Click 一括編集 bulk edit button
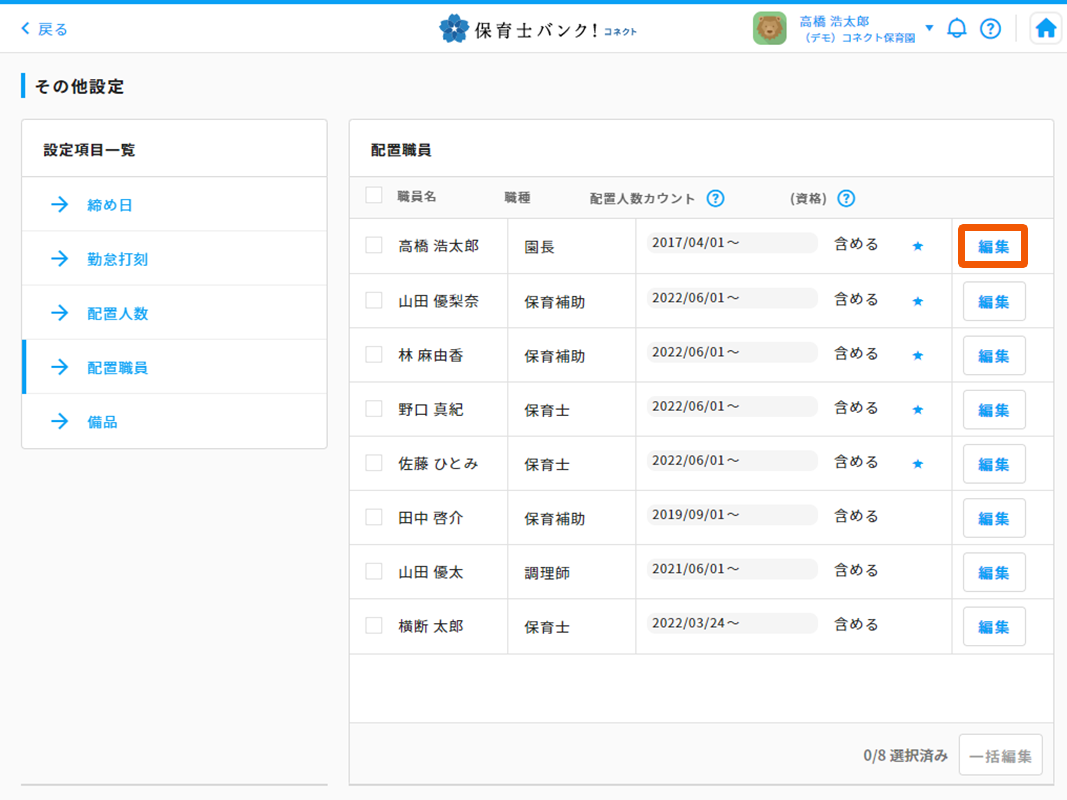The height and width of the screenshot is (800, 1067). click(x=1000, y=755)
